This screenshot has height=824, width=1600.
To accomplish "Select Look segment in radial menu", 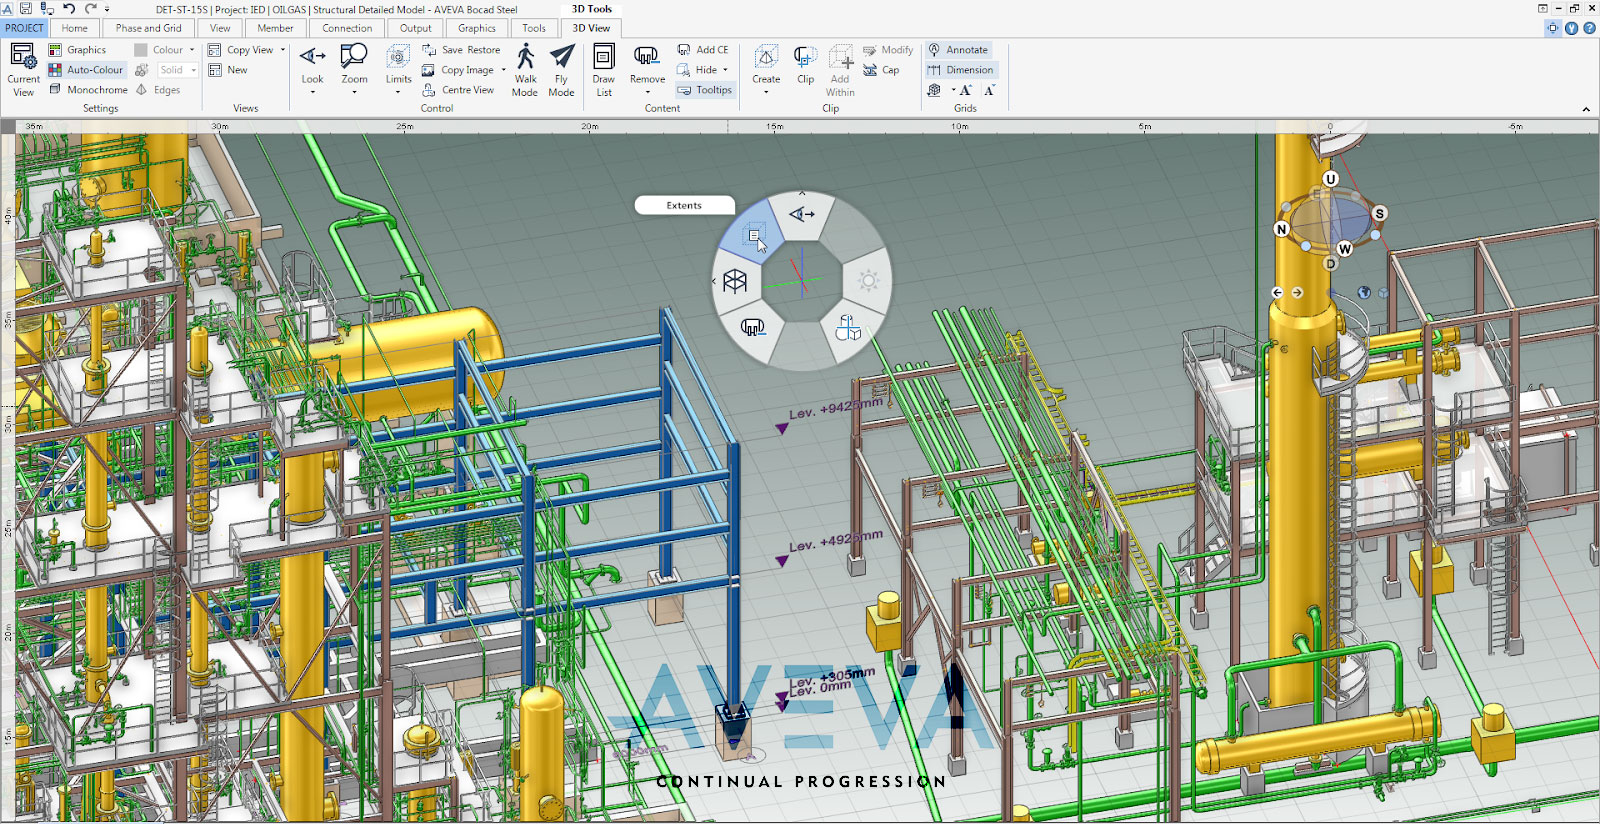I will click(802, 214).
